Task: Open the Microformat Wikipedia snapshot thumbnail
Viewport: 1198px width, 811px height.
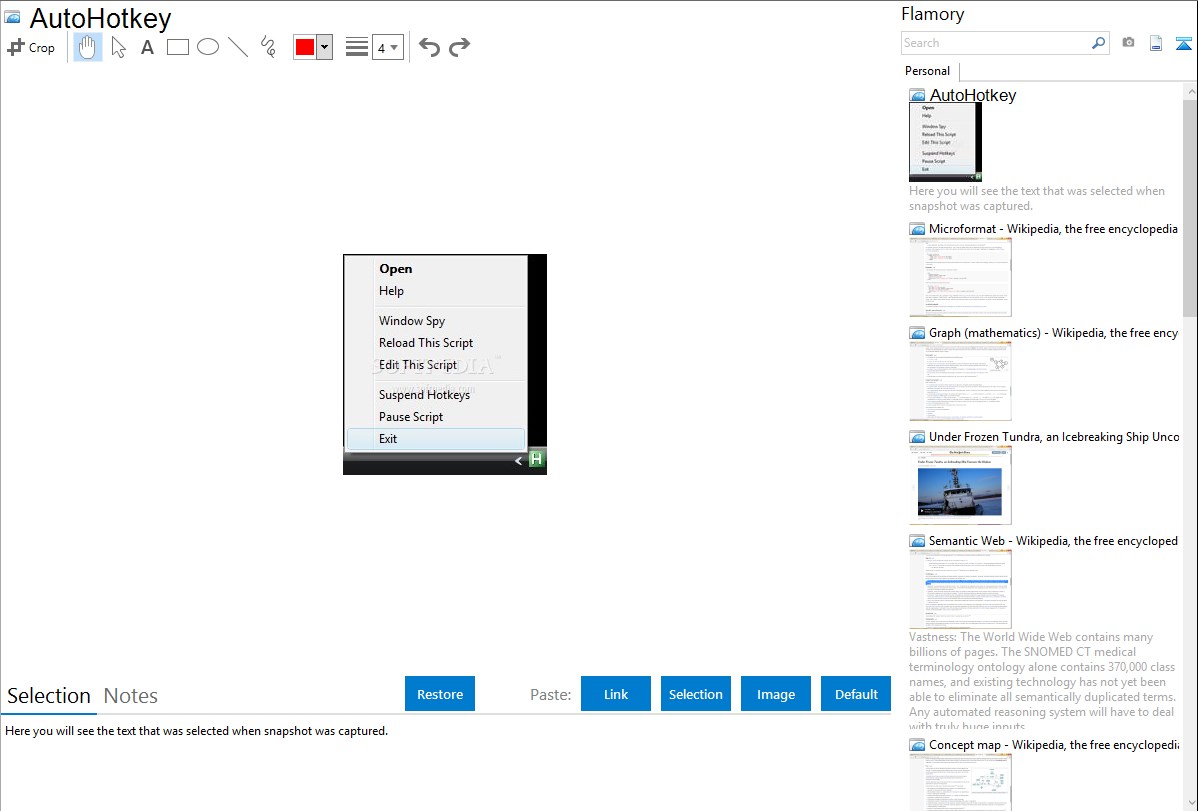Action: tap(960, 277)
